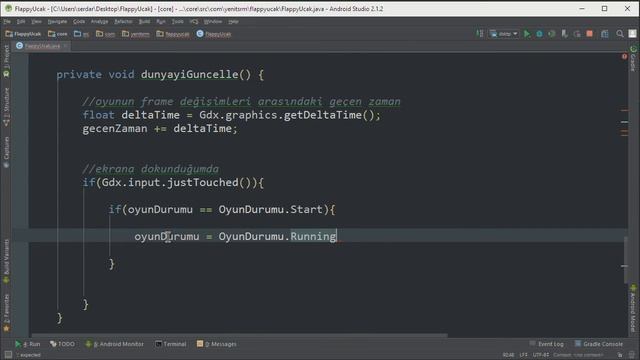Open the Edit menu
Viewport: 640px width, 360px height.
[21, 21]
